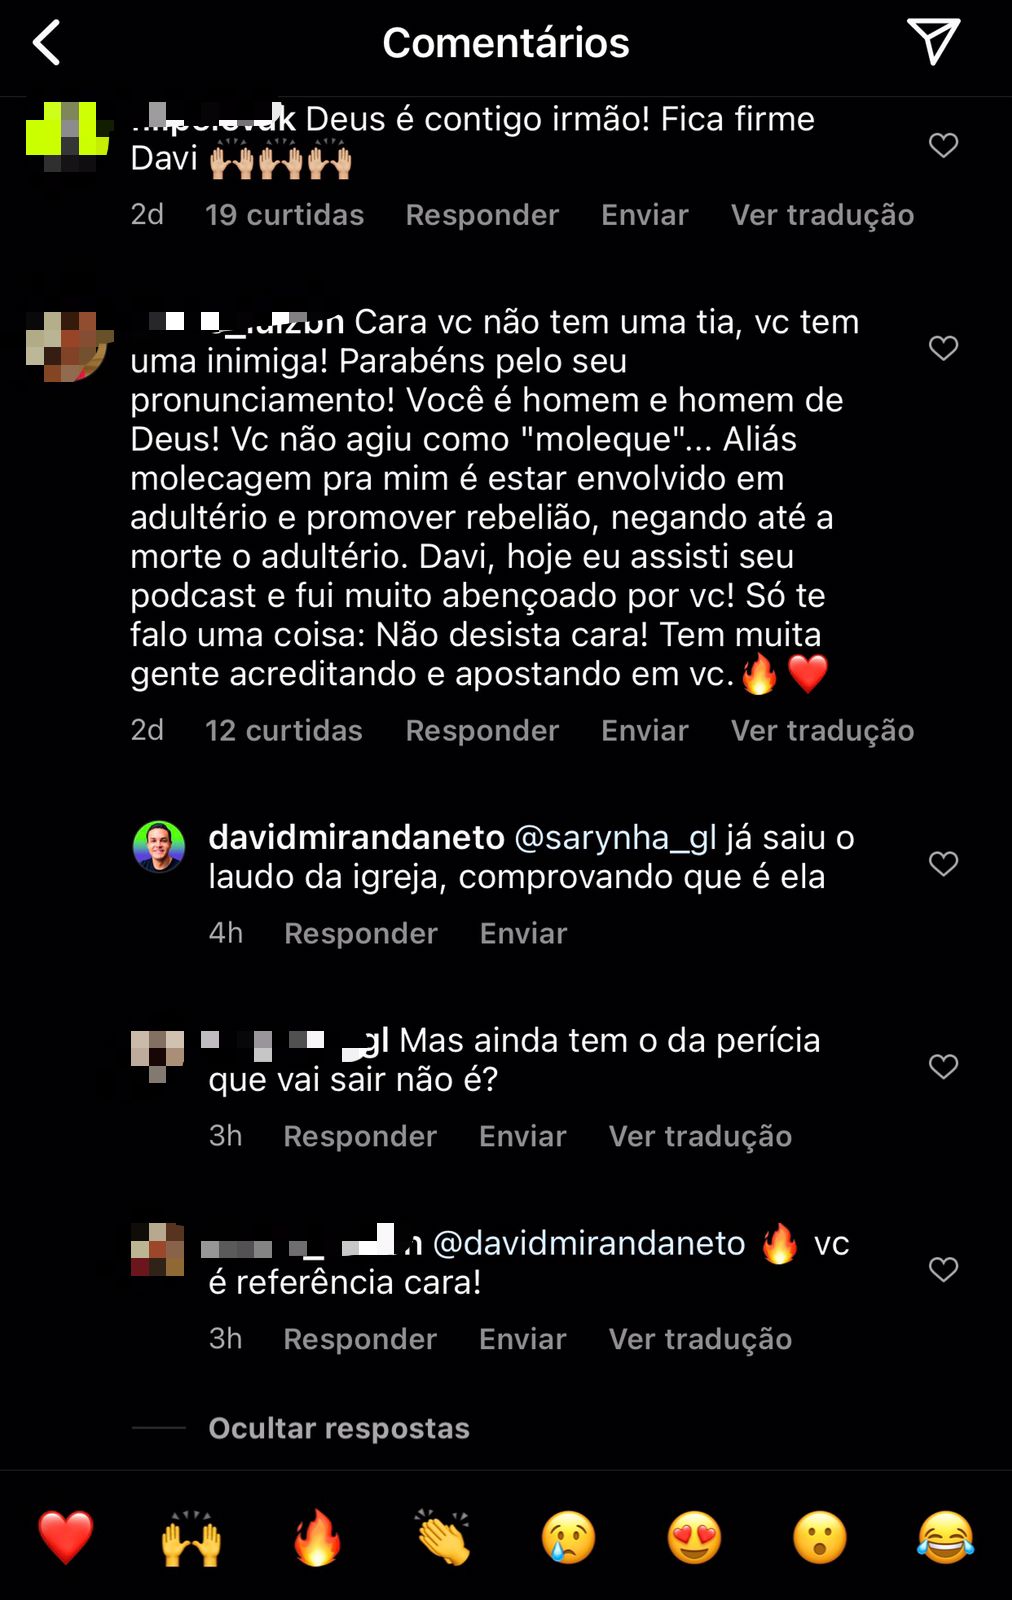Open the davidmirandaneto username profile
Screen dimensions: 1012x1600
(x=356, y=837)
